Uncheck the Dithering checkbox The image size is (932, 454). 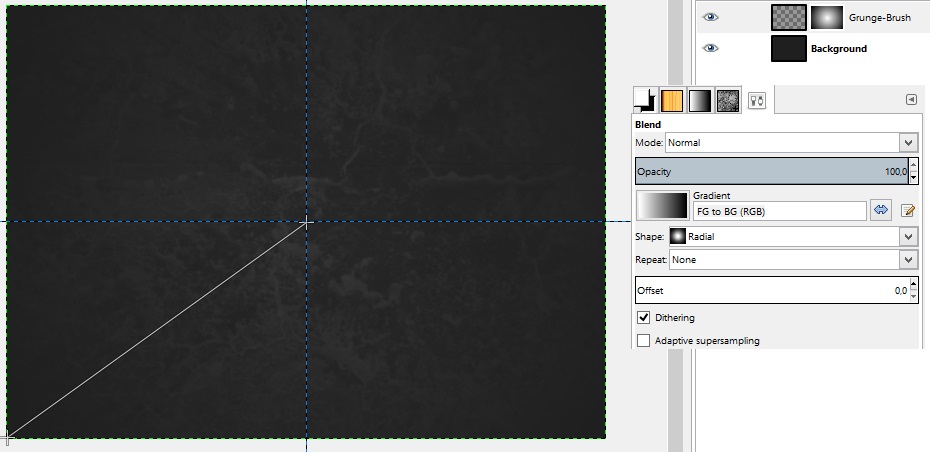[644, 317]
